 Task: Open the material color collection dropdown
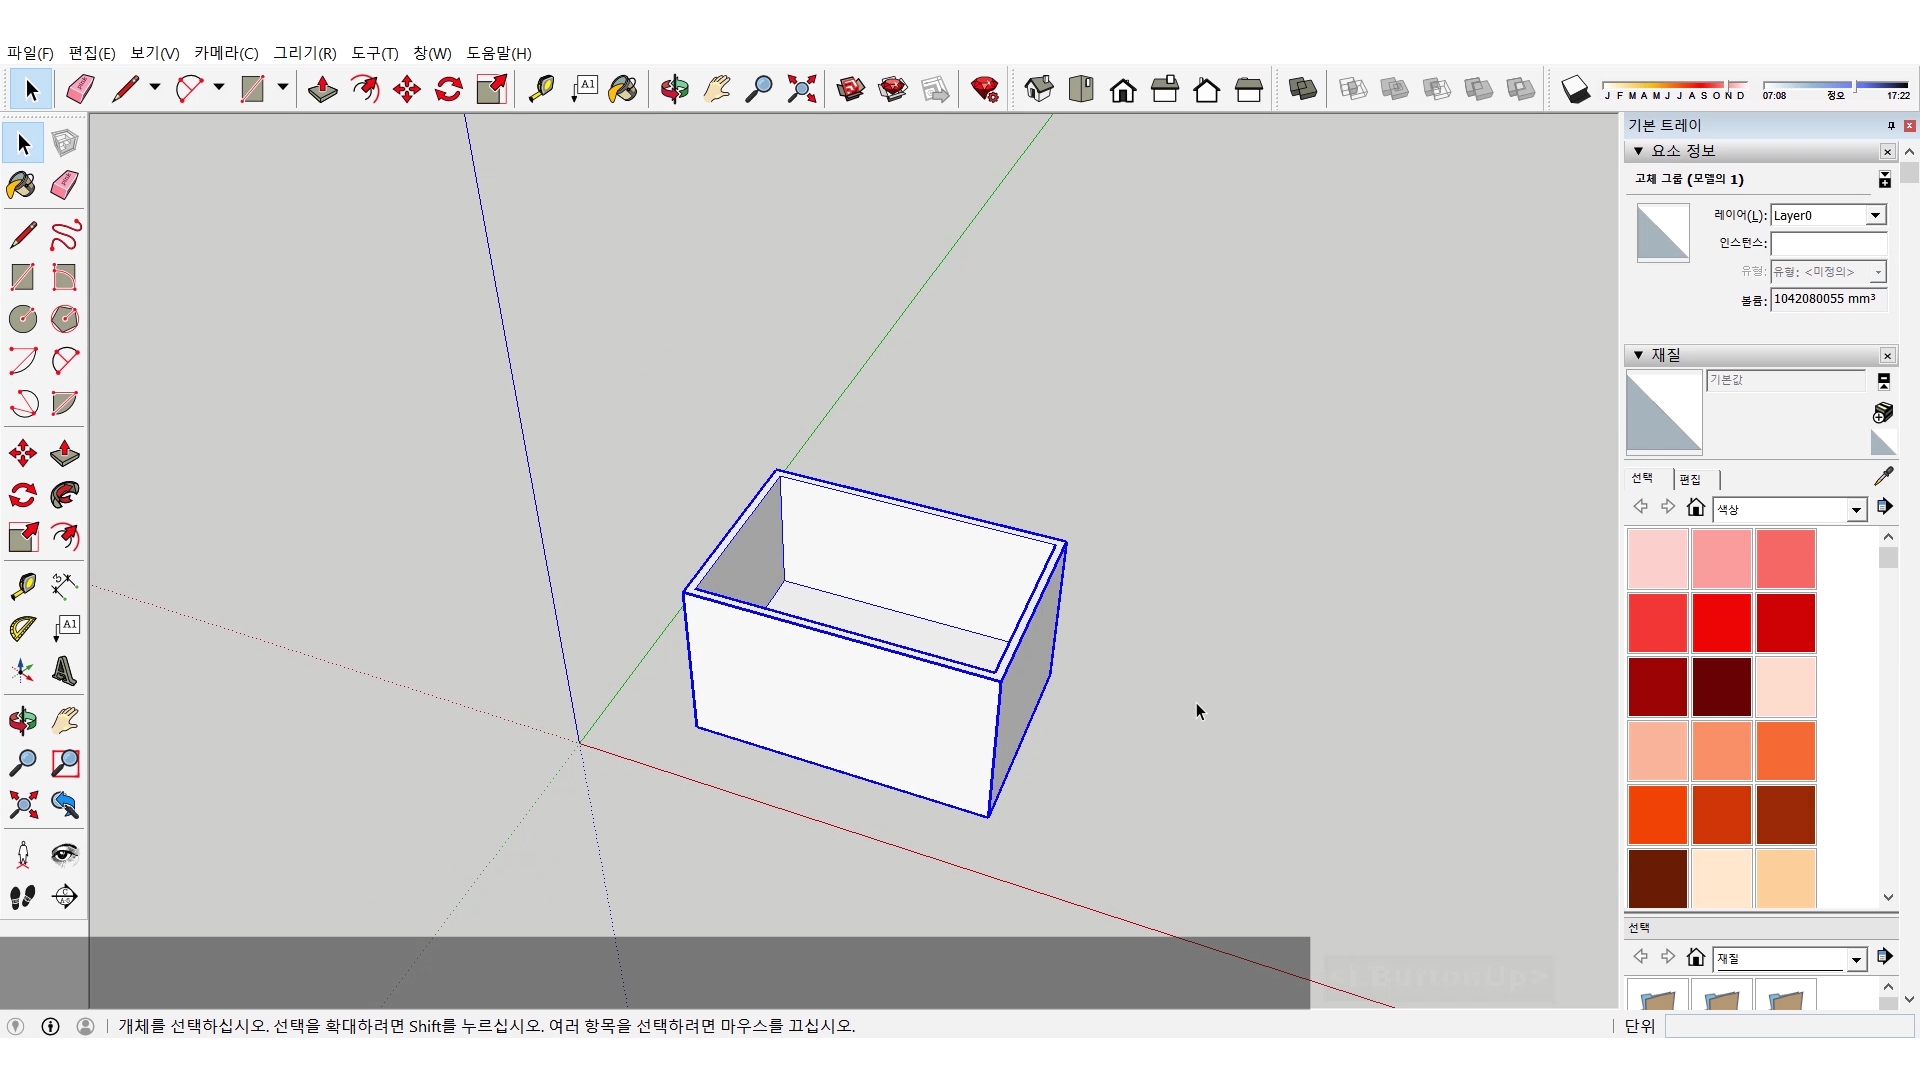(x=1856, y=510)
